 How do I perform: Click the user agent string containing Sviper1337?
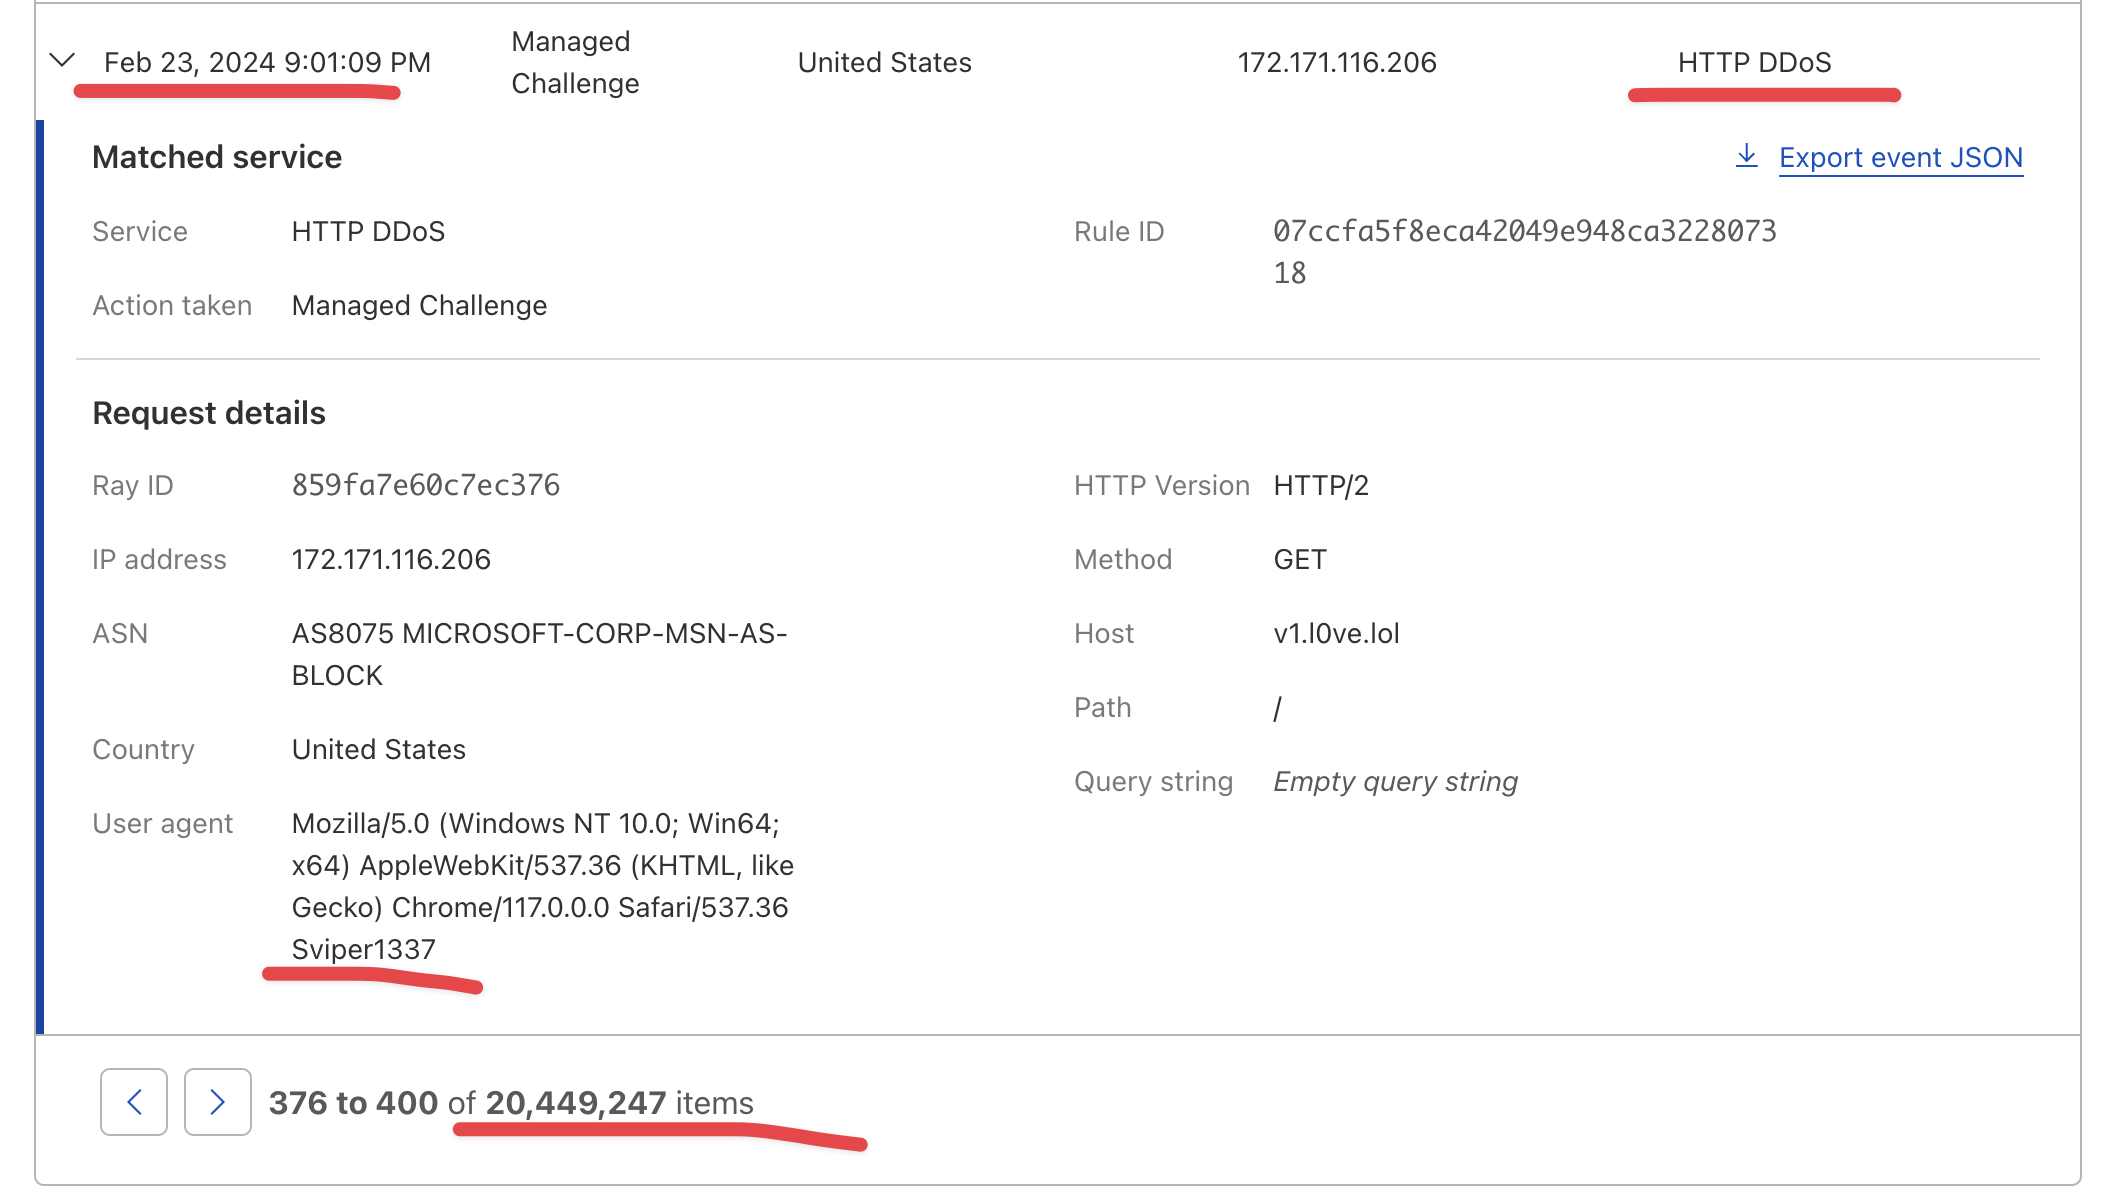tap(363, 949)
